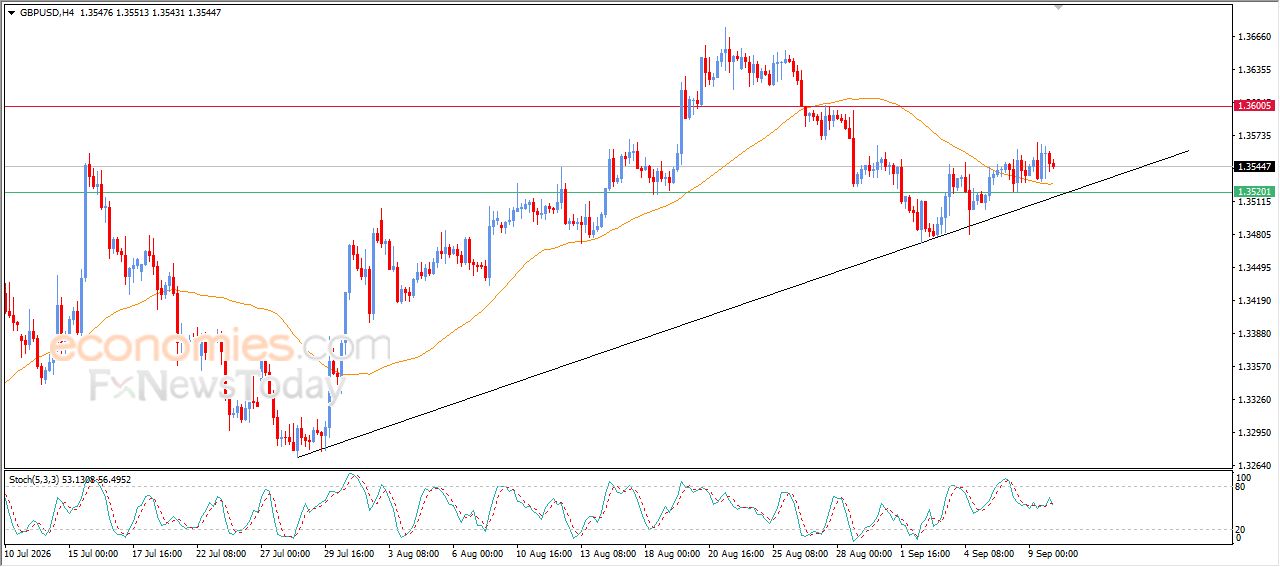Click the 10 Aug 16:00 time label
This screenshot has width=1280, height=567.
click(544, 553)
